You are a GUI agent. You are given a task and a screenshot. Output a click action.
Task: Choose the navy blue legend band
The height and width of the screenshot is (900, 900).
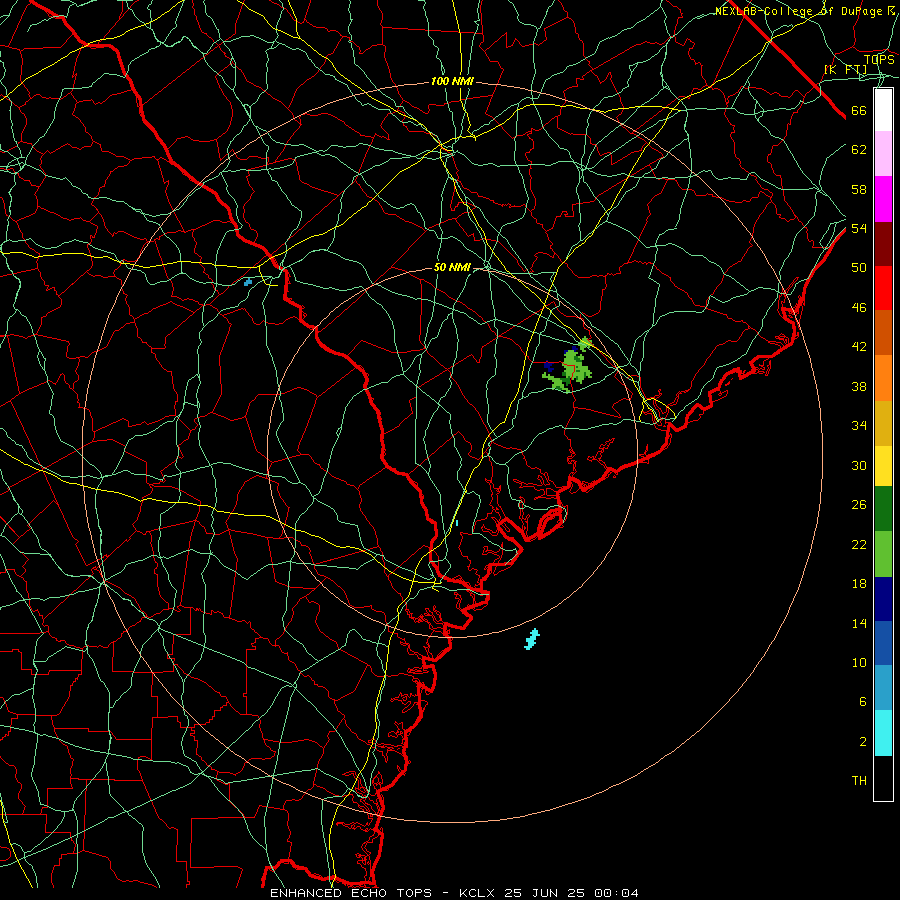(883, 599)
